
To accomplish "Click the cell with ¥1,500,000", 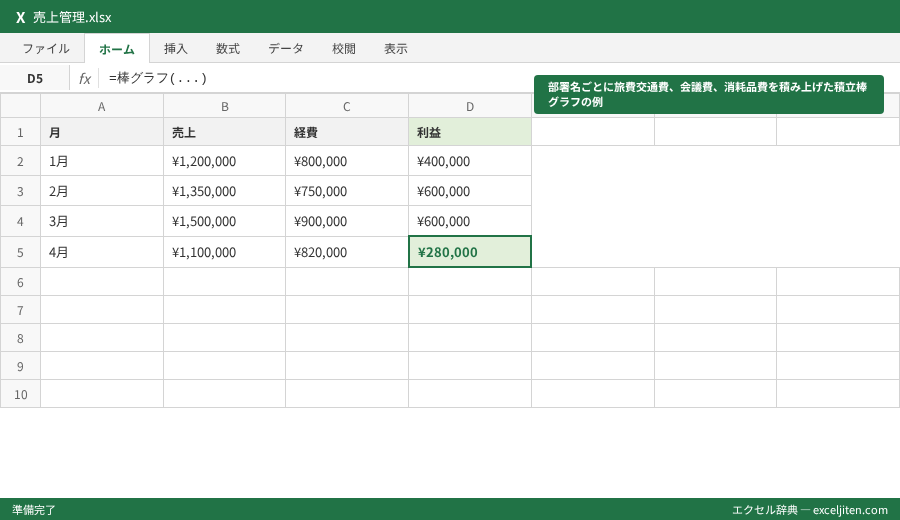I will click(x=224, y=221).
